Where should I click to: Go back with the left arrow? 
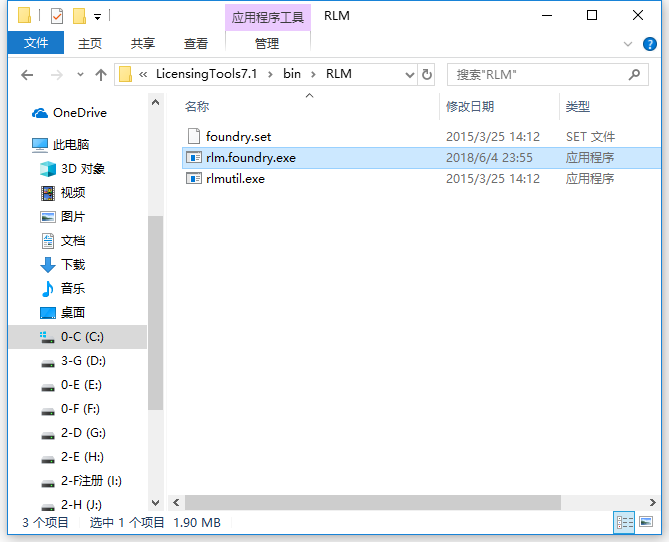coord(27,75)
